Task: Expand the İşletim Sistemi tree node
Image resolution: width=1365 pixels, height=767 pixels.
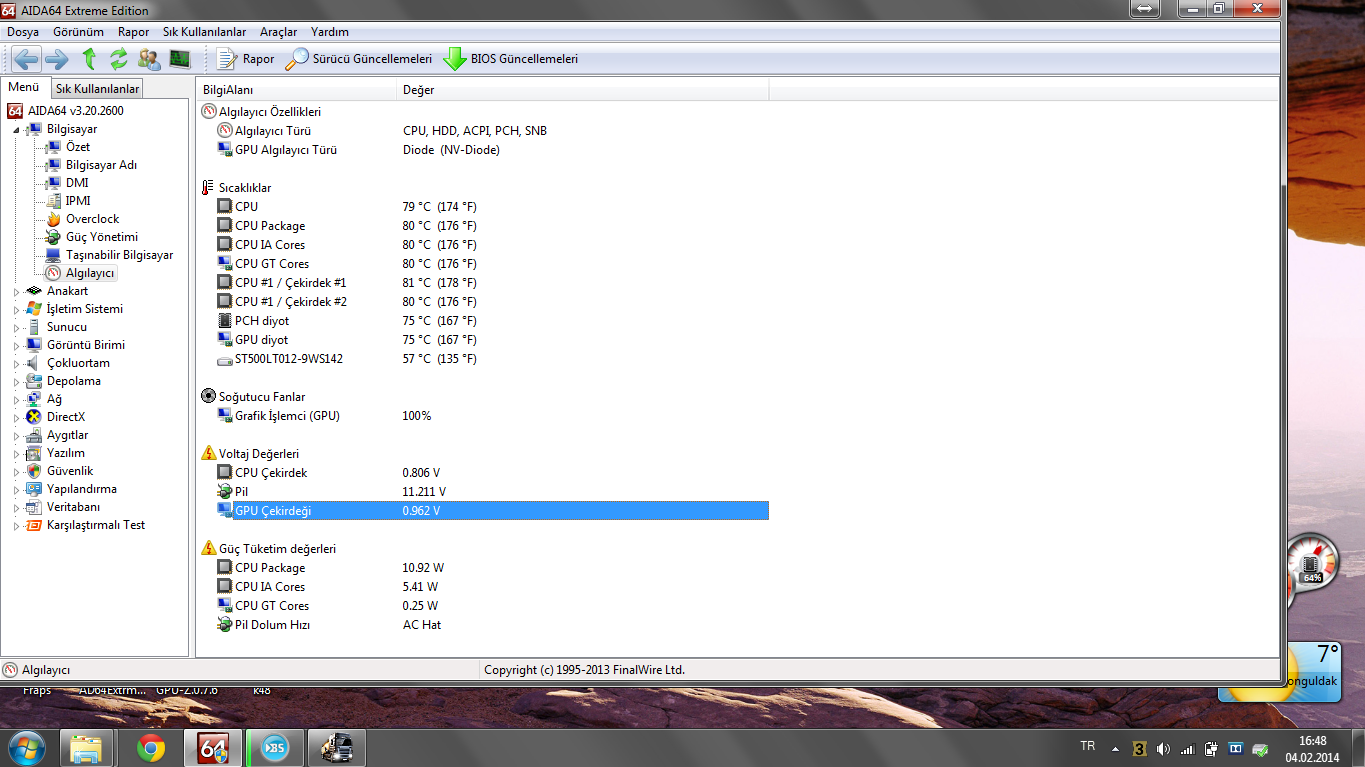Action: click(17, 310)
